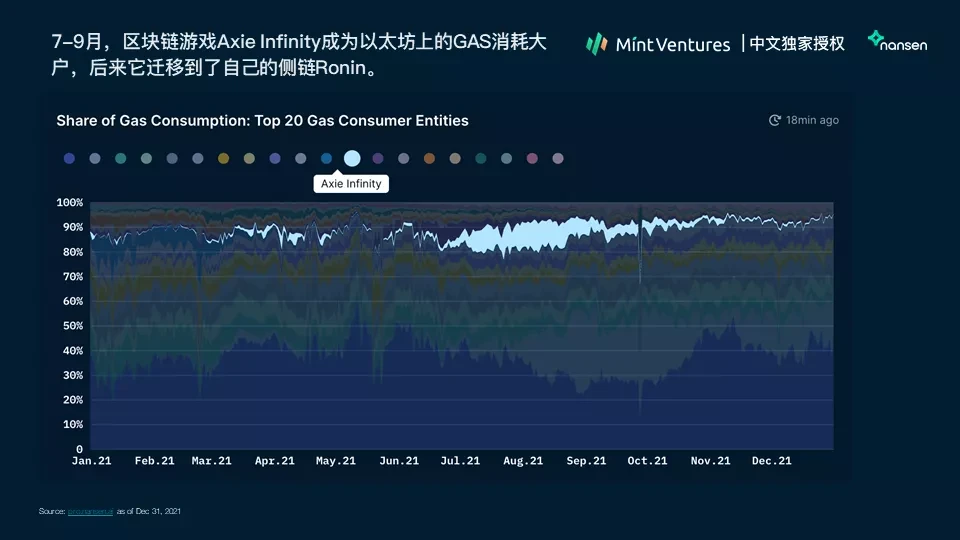Image resolution: width=960 pixels, height=540 pixels.
Task: Click the 18min ago timestamp text
Action: click(812, 120)
